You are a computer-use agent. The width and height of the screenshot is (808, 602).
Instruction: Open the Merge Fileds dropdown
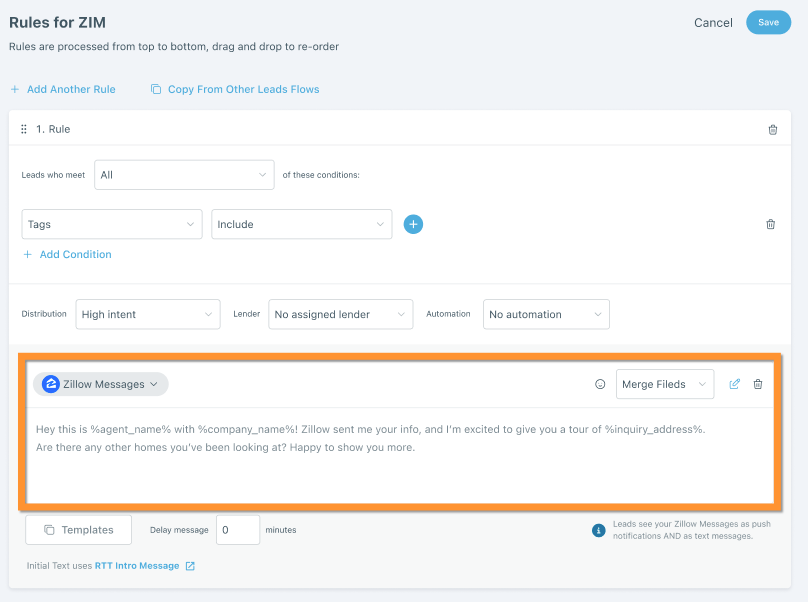(664, 384)
